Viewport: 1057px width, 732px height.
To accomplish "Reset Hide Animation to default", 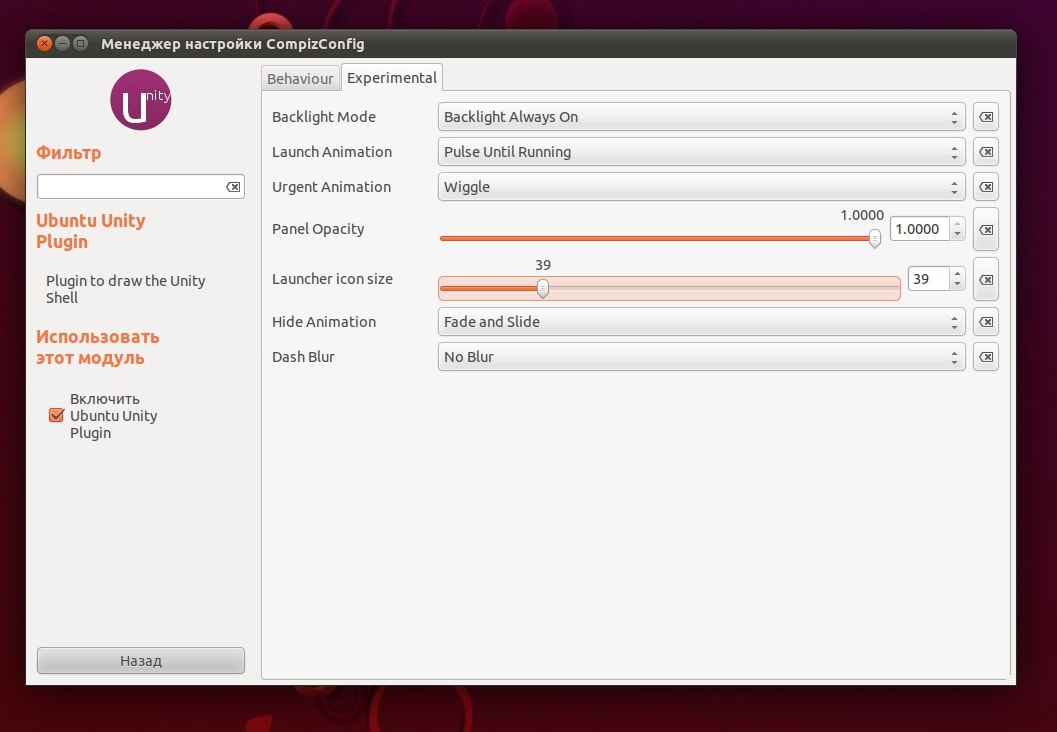I will click(x=986, y=322).
